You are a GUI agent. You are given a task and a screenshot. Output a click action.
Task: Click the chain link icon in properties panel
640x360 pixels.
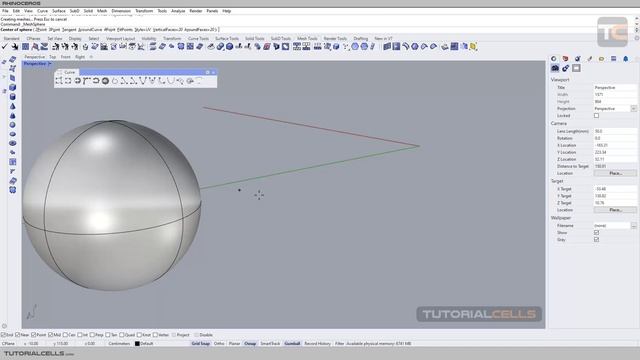(x=565, y=68)
